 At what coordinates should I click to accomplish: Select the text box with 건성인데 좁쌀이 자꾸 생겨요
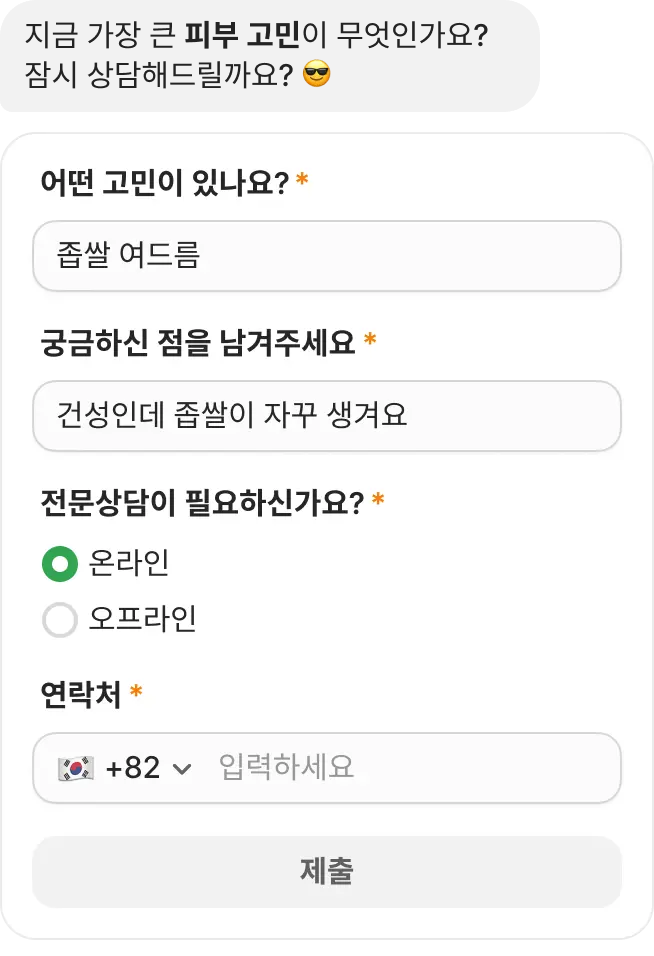327,417
